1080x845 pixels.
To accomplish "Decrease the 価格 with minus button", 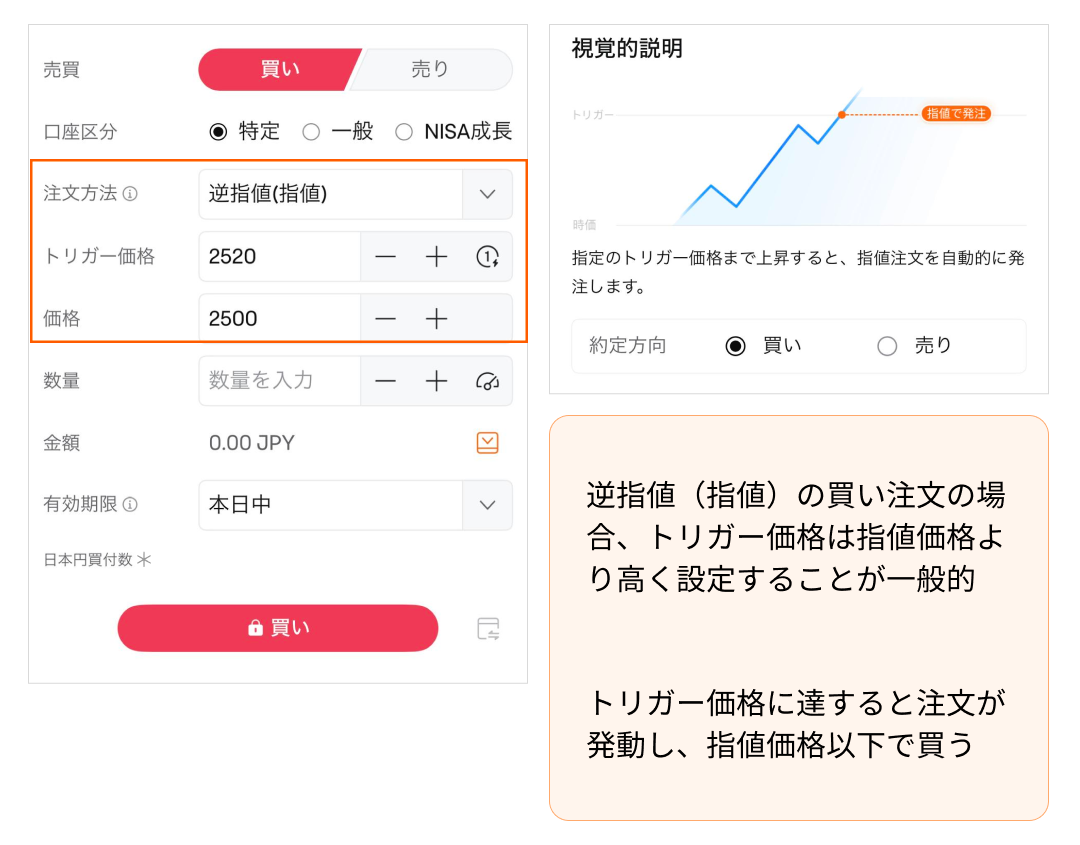I will pos(385,319).
